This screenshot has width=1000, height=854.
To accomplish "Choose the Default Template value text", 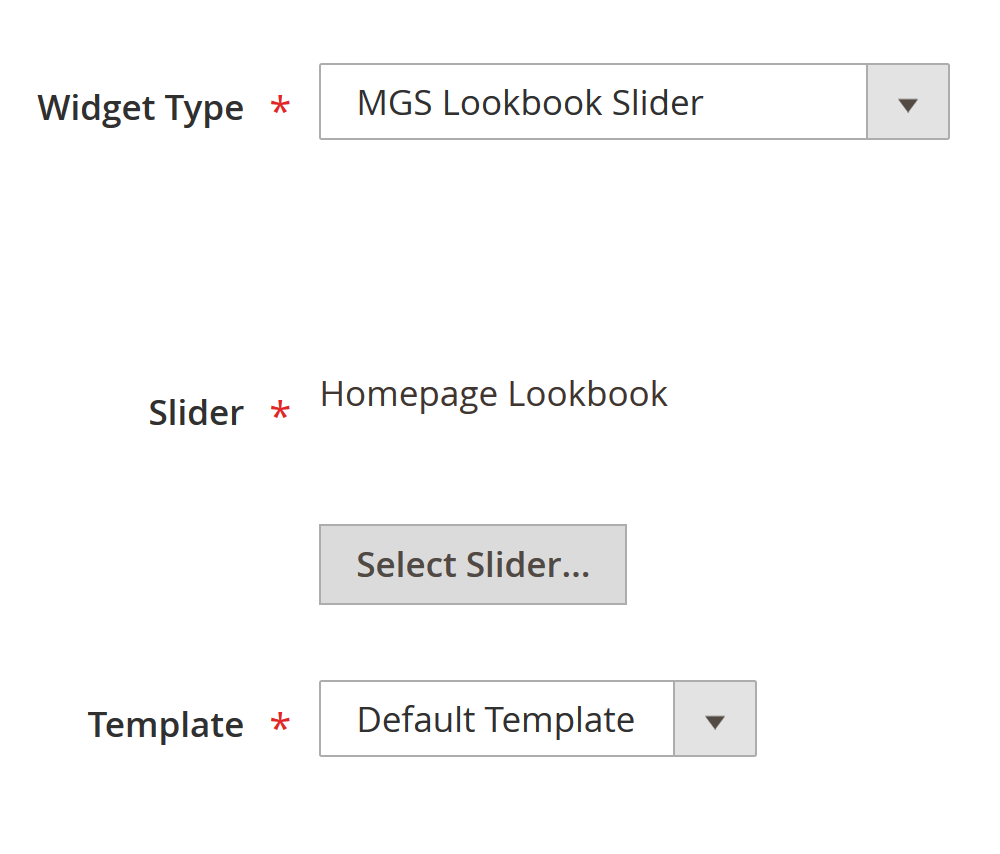I will point(495,720).
